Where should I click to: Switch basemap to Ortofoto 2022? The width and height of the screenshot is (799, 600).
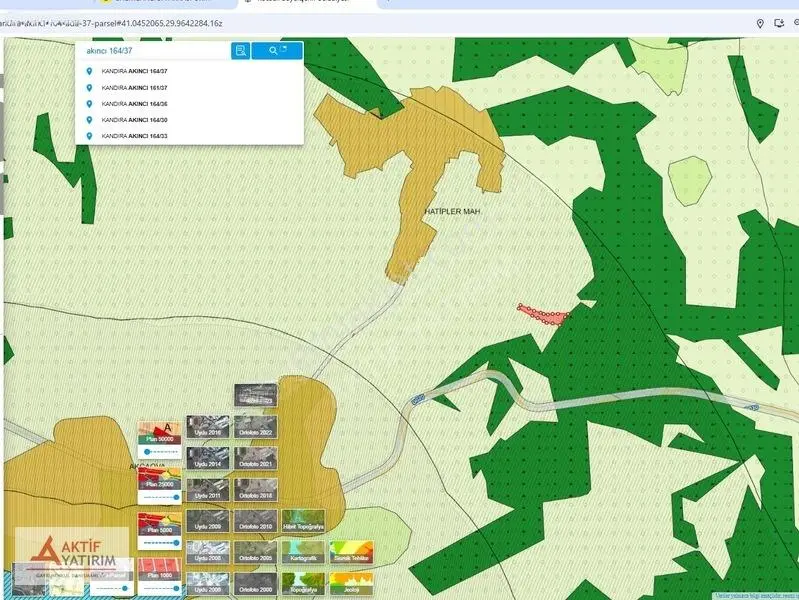(x=256, y=427)
